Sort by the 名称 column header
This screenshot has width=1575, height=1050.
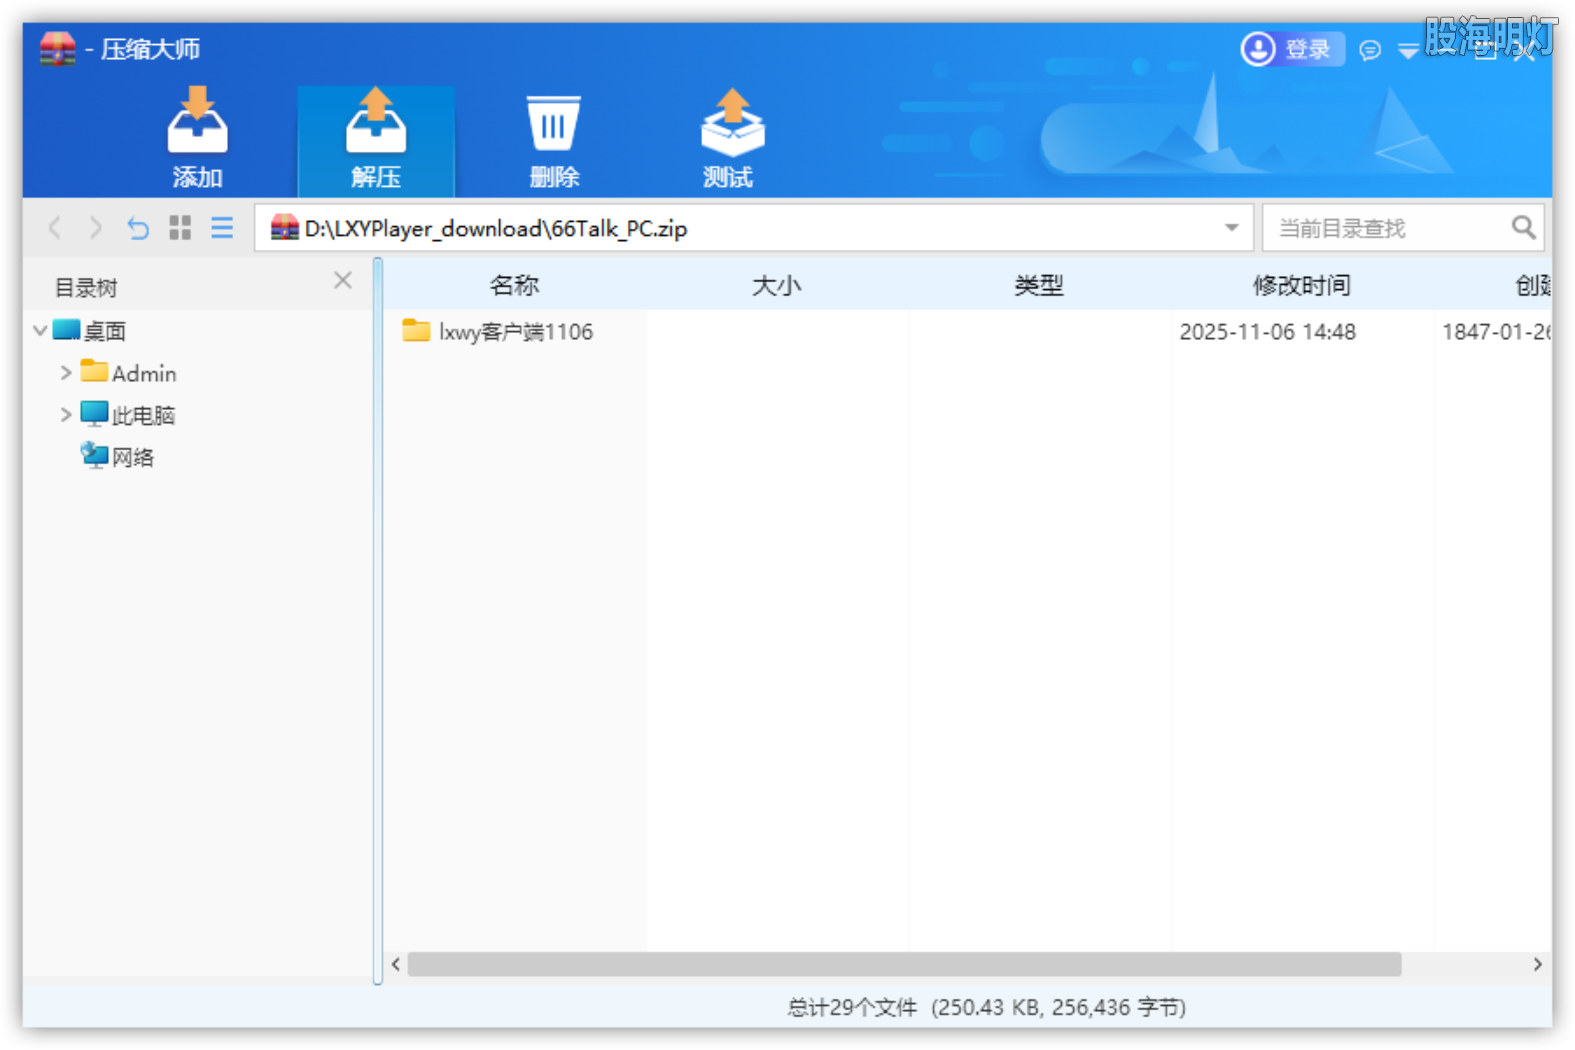coord(514,286)
